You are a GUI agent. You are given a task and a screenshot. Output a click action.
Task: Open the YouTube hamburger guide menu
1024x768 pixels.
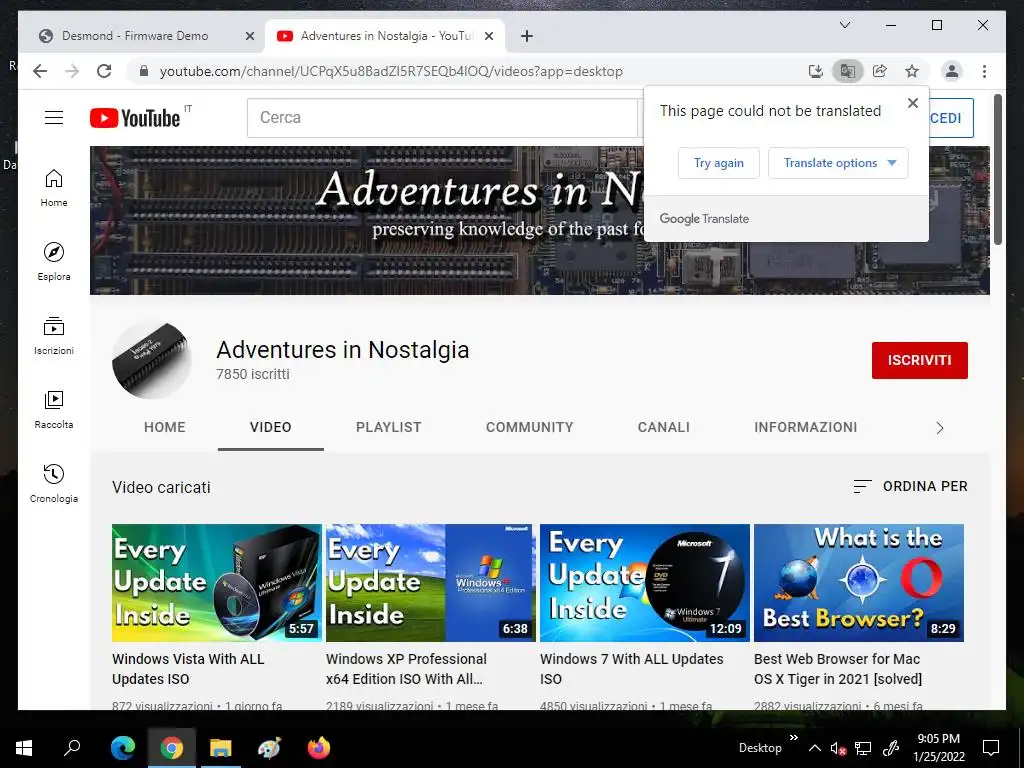[x=54, y=118]
